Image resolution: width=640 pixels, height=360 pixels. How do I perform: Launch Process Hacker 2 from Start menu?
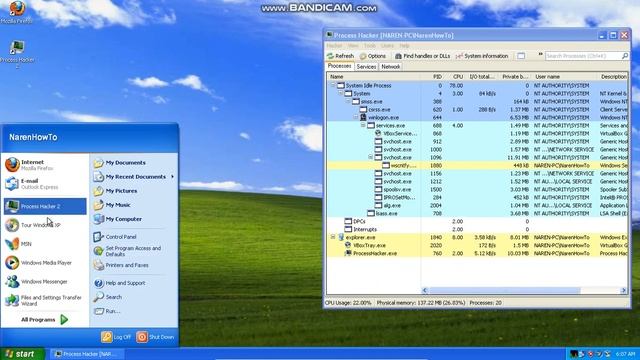(45, 206)
